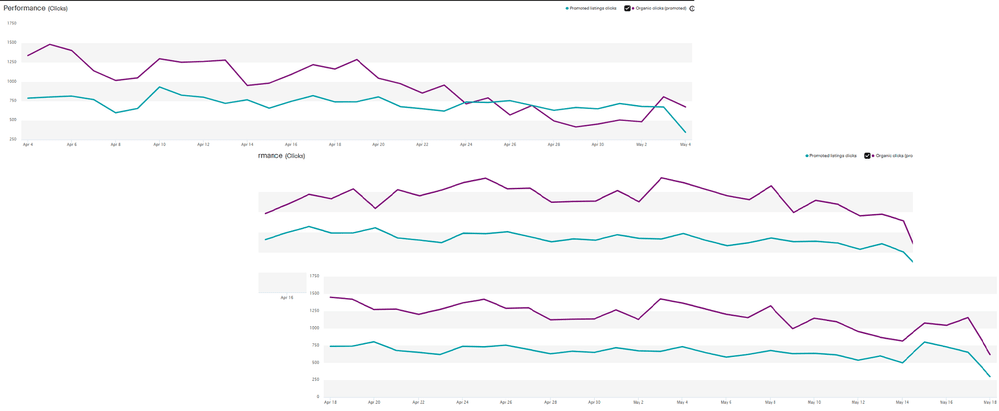The image size is (999, 411).
Task: Click the 'Performance (Clicks)' title of top chart
Action: click(36, 8)
